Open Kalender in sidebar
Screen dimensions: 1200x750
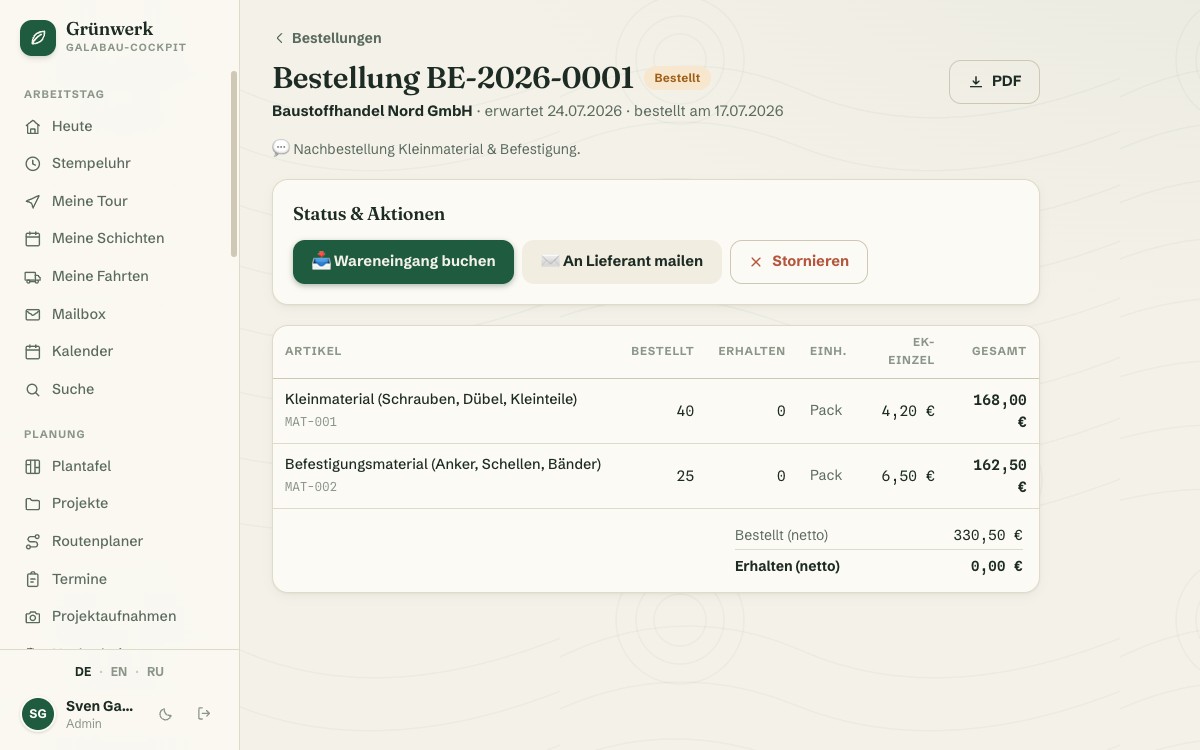118,352
